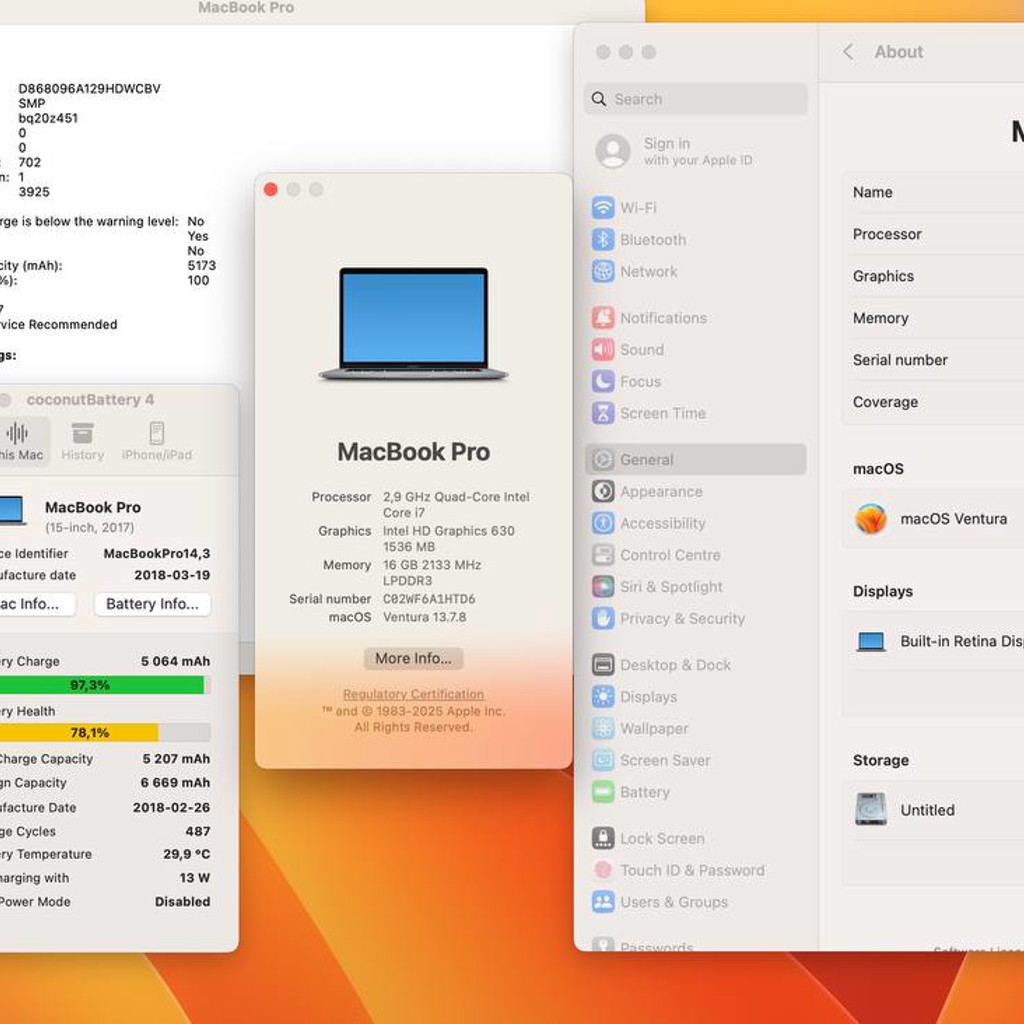Open Notifications bell icon in sidebar
Viewport: 1024px width, 1024px height.
603,318
